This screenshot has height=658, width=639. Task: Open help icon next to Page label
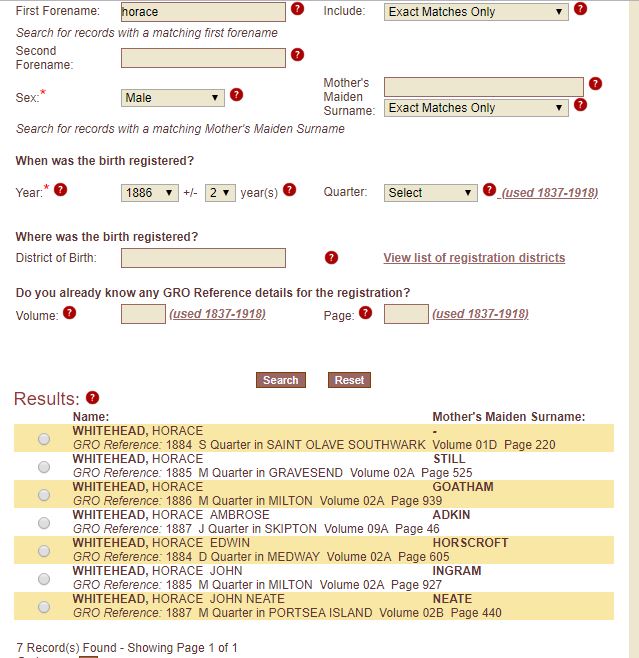click(x=365, y=313)
